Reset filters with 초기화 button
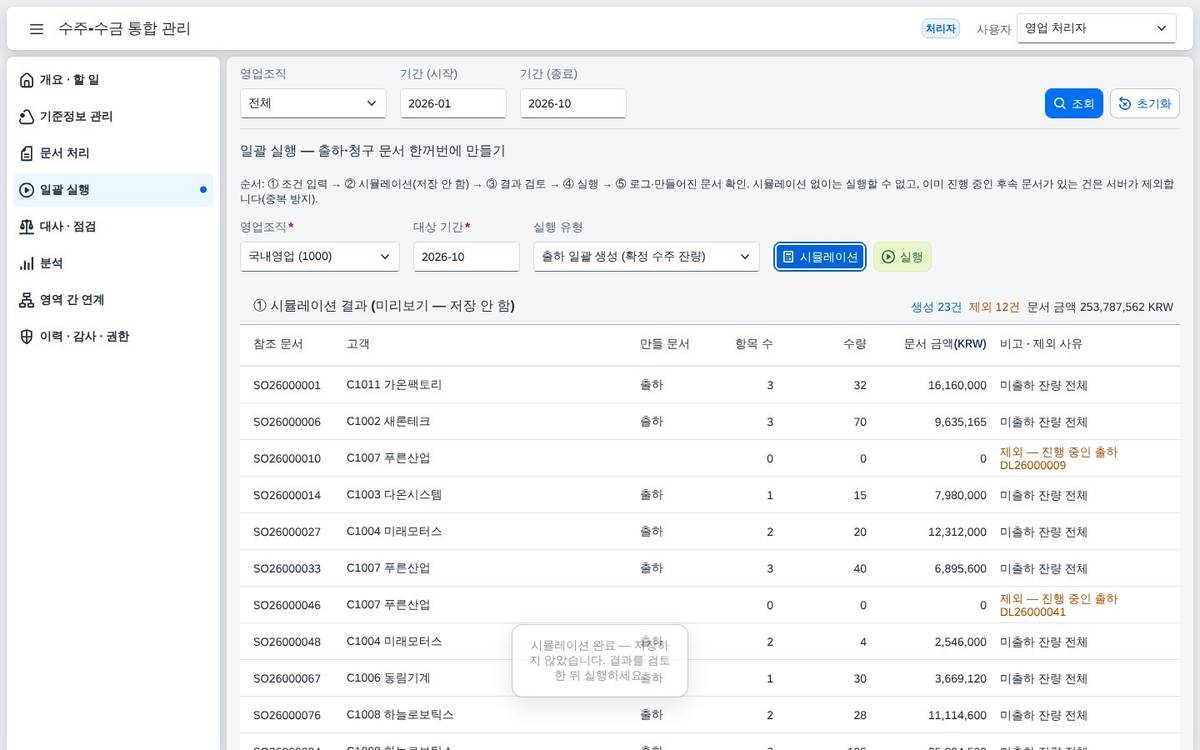This screenshot has width=1200, height=750. pyautogui.click(x=1145, y=104)
